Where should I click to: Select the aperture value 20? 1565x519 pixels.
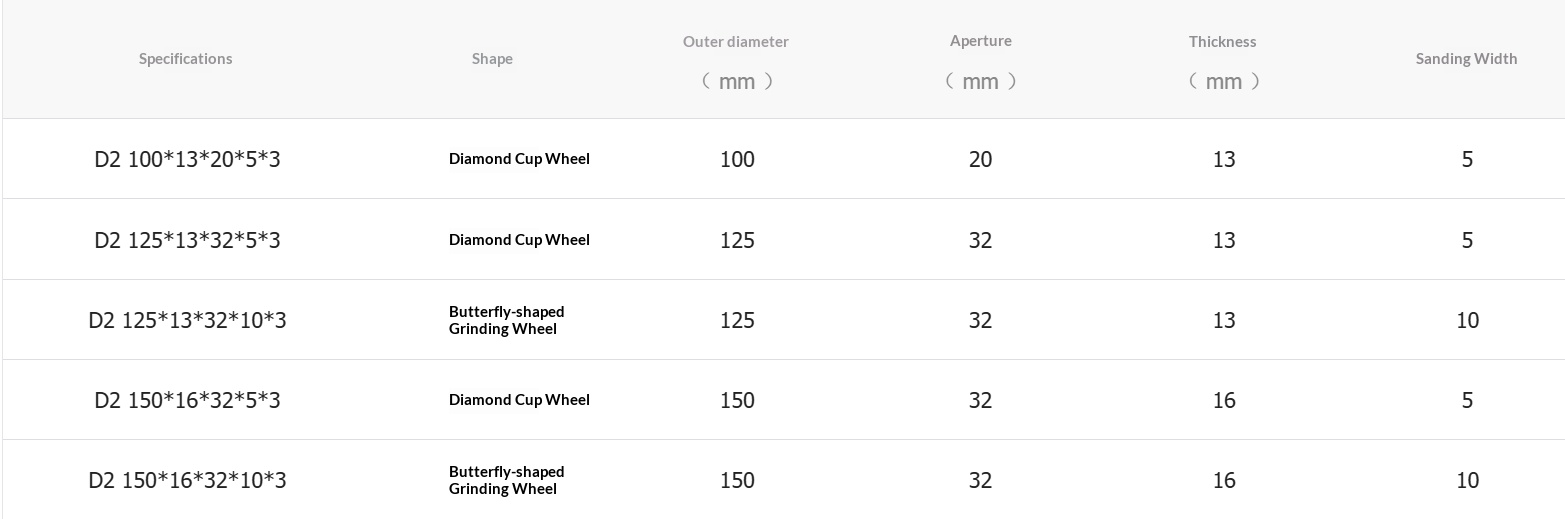click(980, 159)
